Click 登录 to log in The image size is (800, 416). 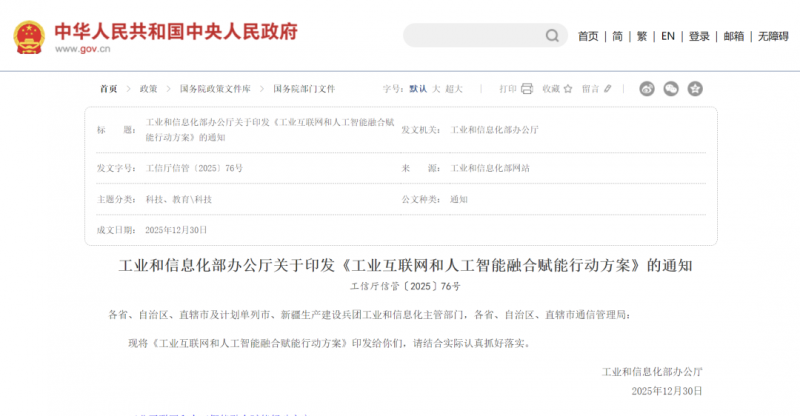pos(699,36)
